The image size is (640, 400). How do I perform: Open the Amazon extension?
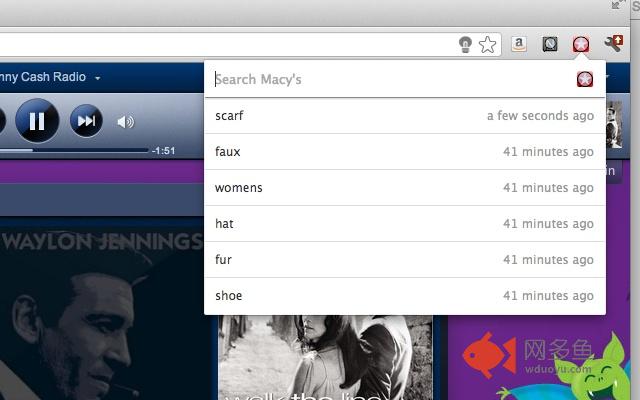(x=519, y=44)
